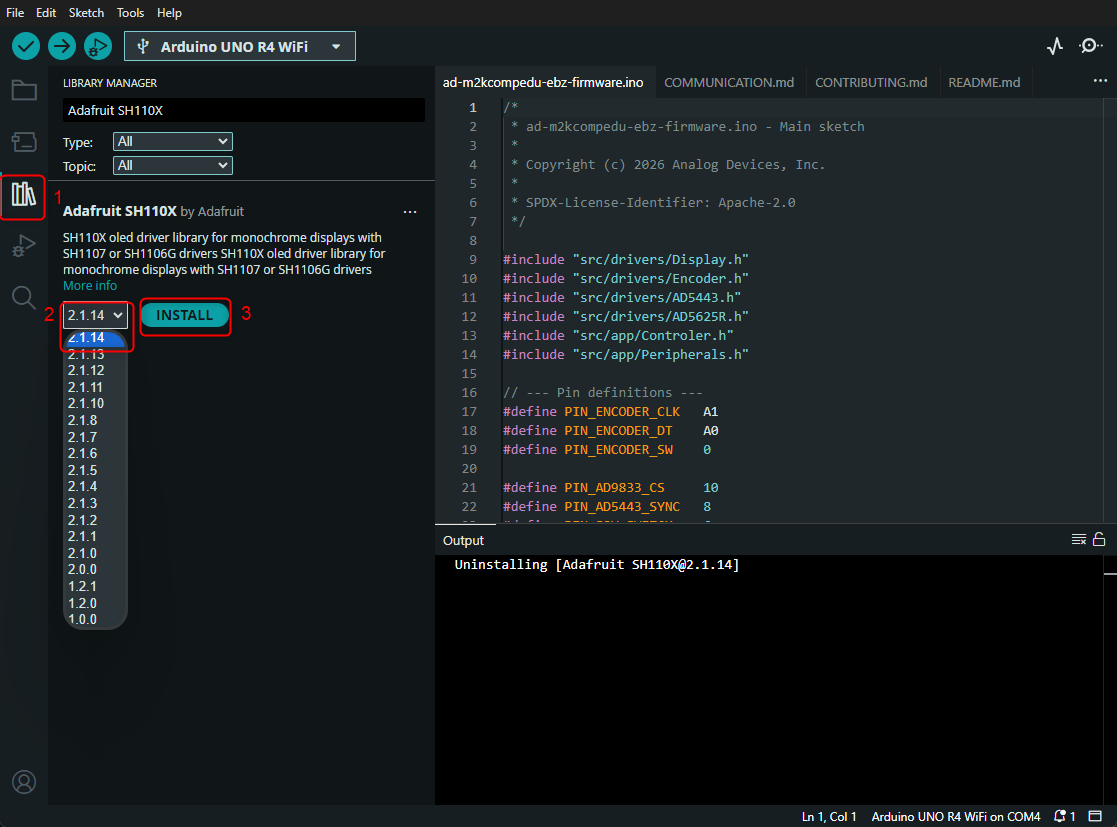
Task: Open the Edit menu
Action: point(46,13)
